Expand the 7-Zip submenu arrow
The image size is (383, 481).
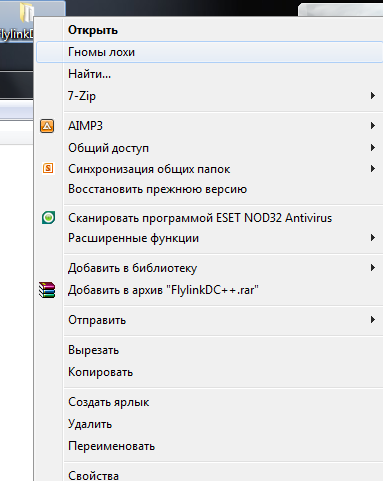tap(373, 96)
